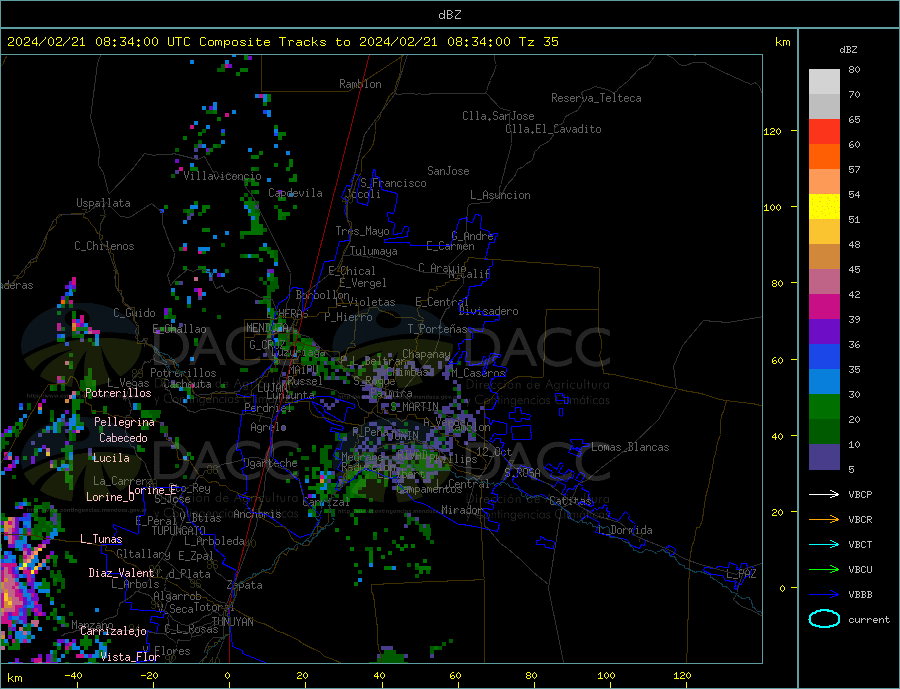The image size is (900, 689).
Task: Click the blue VBBB arrow legend icon
Action: click(x=825, y=594)
